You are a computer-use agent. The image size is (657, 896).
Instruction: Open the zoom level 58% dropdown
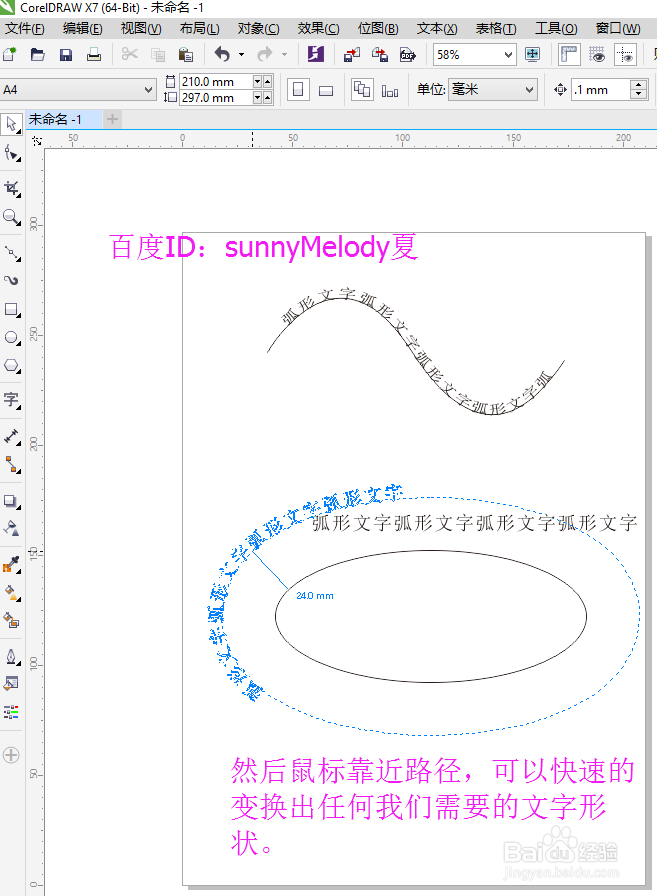coord(508,55)
